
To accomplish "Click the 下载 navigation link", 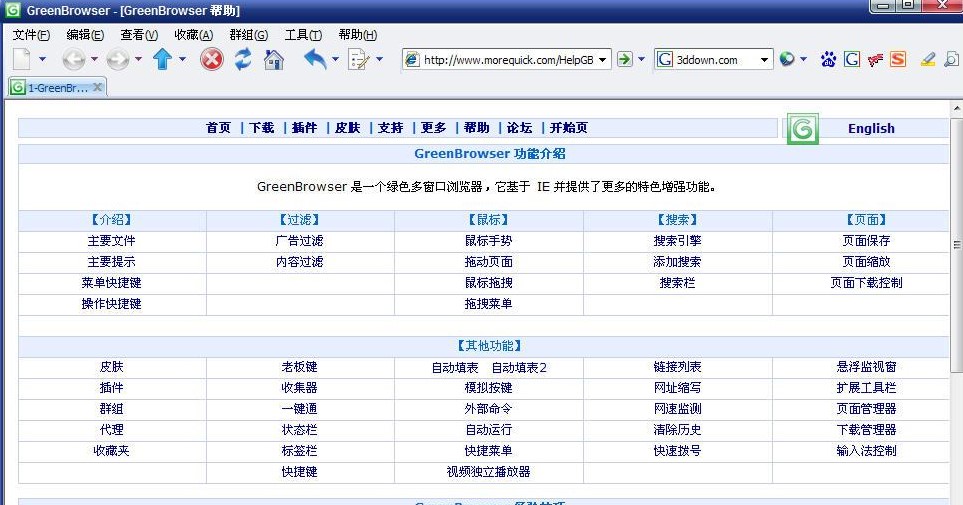I will (x=262, y=128).
